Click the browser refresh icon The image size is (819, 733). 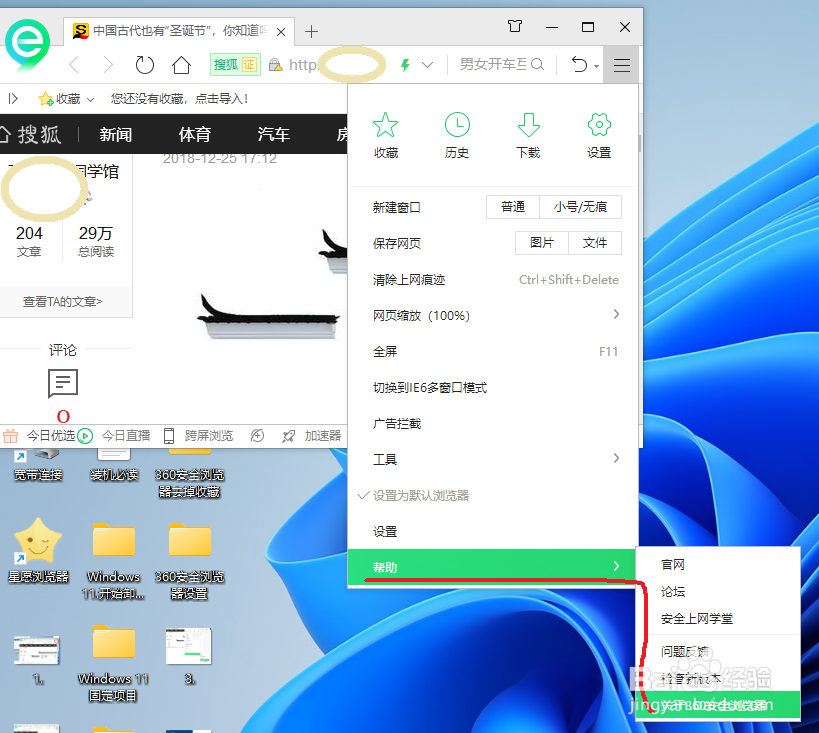[144, 65]
